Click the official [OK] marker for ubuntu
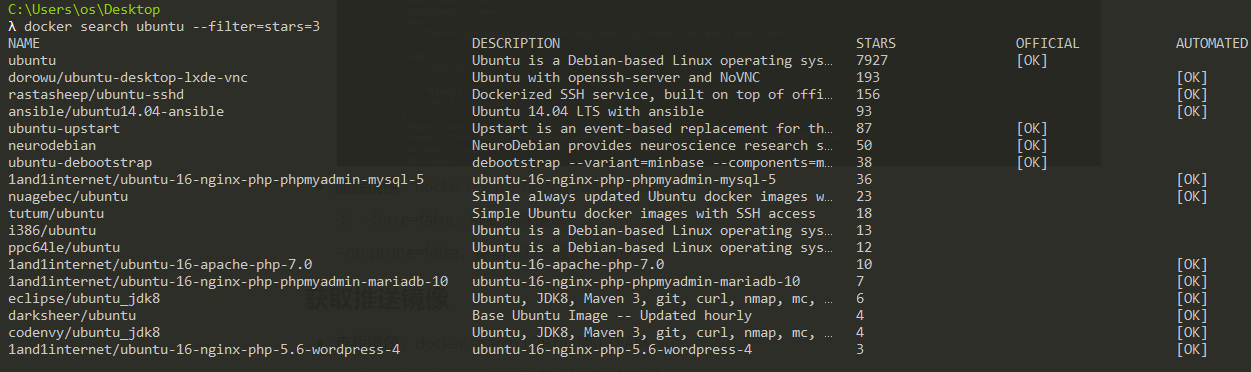Screen dimensions: 1251x372 click(x=1032, y=60)
